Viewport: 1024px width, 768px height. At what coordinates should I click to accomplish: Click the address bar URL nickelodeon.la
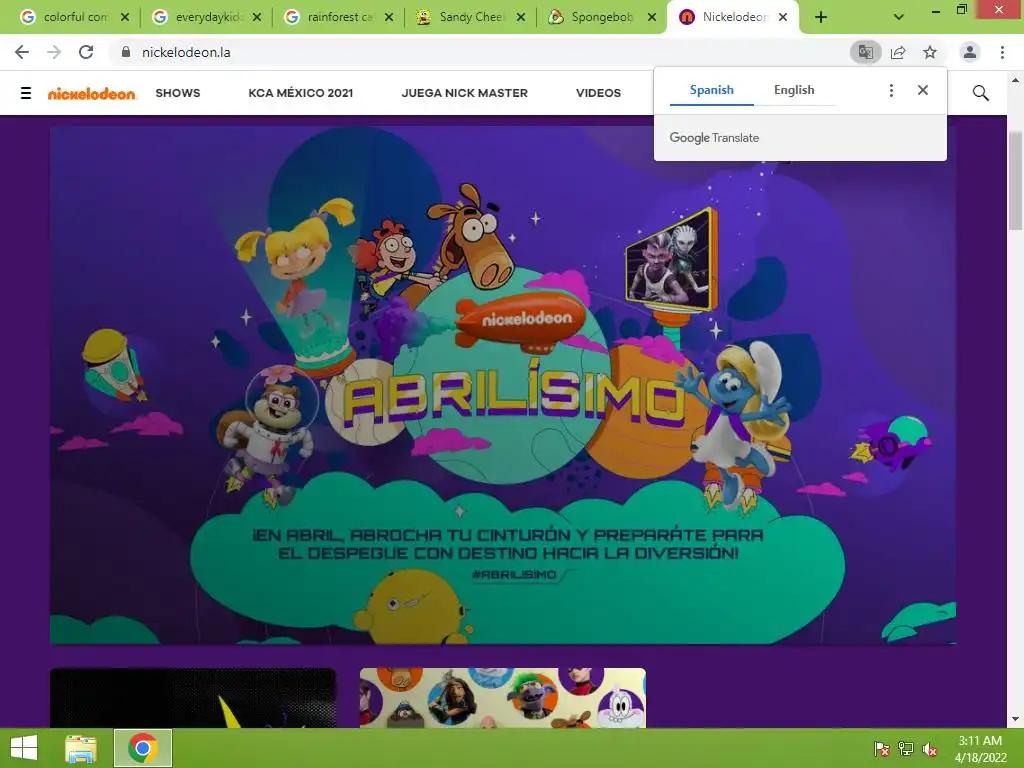186,52
